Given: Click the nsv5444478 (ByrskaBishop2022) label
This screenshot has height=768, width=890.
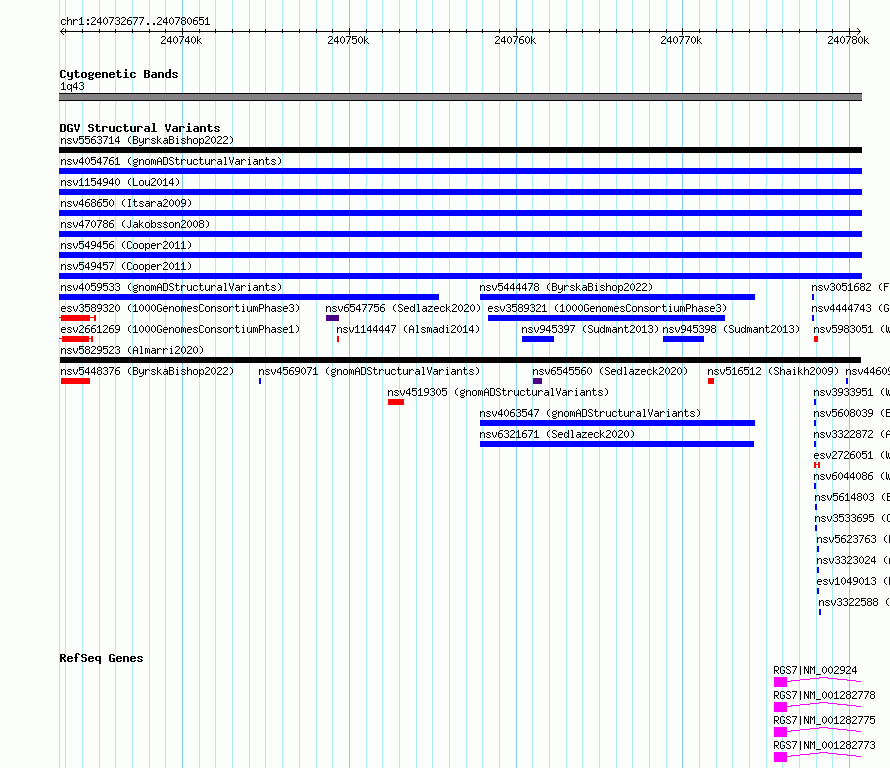Looking at the screenshot, I should click(x=566, y=287).
